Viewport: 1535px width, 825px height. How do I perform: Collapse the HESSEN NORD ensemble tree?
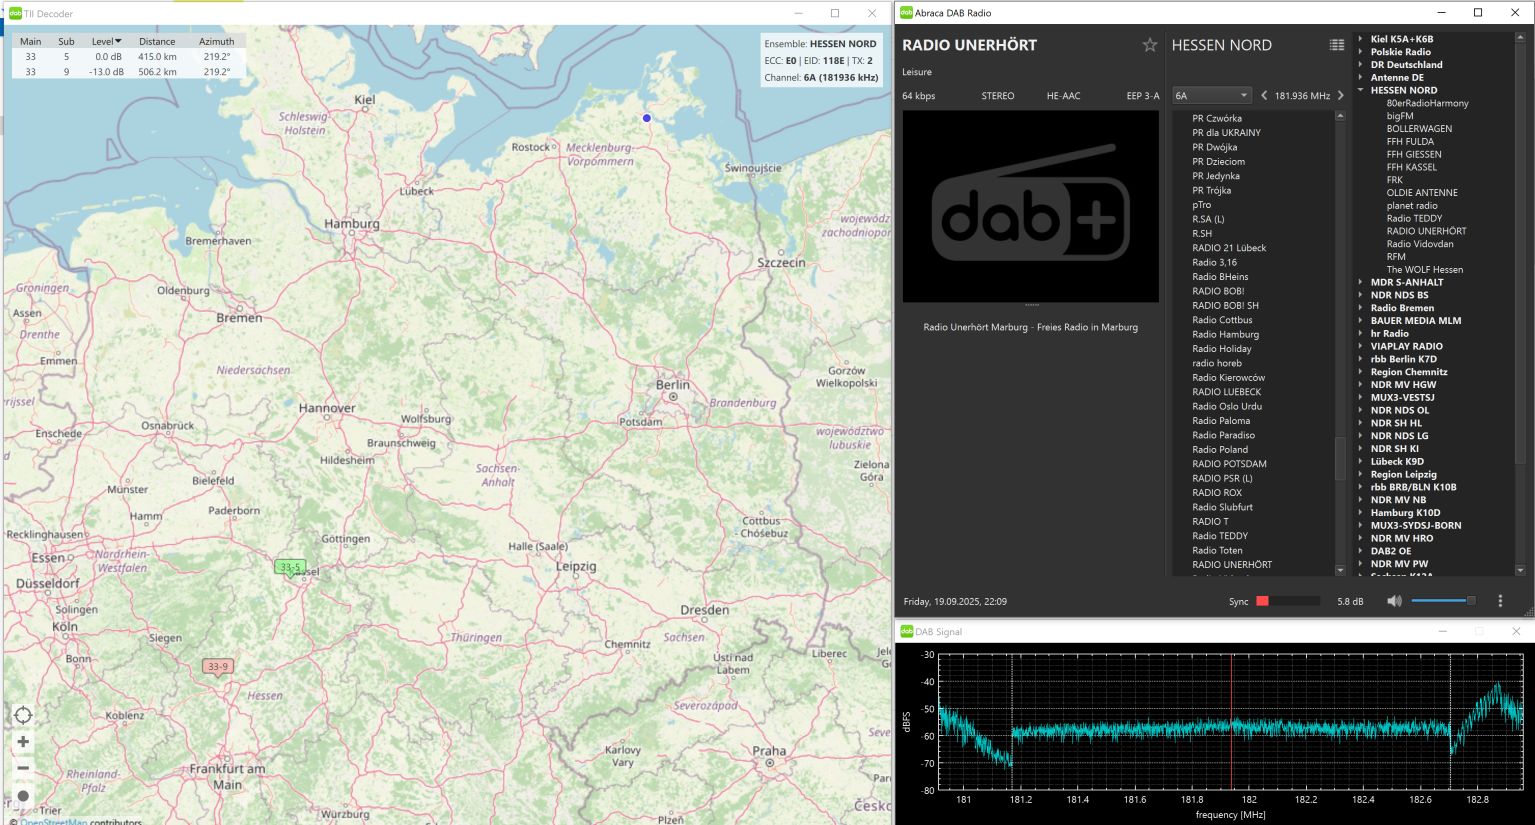click(x=1361, y=90)
